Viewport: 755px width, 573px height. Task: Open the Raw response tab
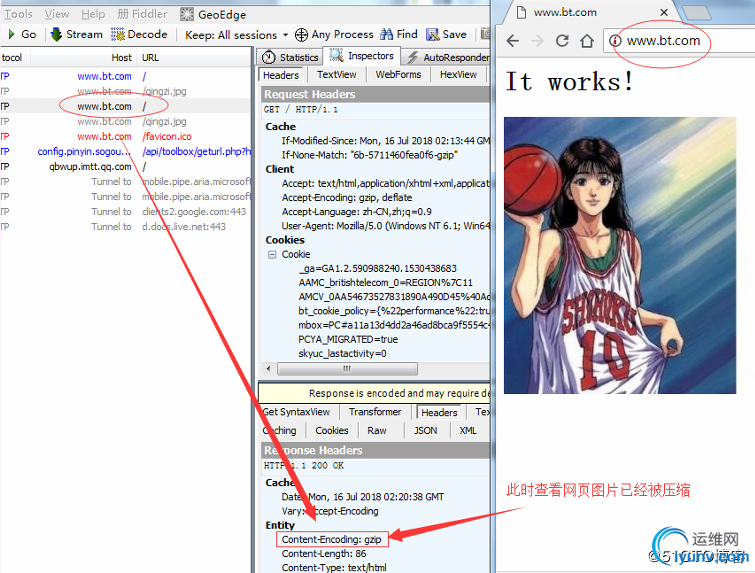tap(377, 430)
